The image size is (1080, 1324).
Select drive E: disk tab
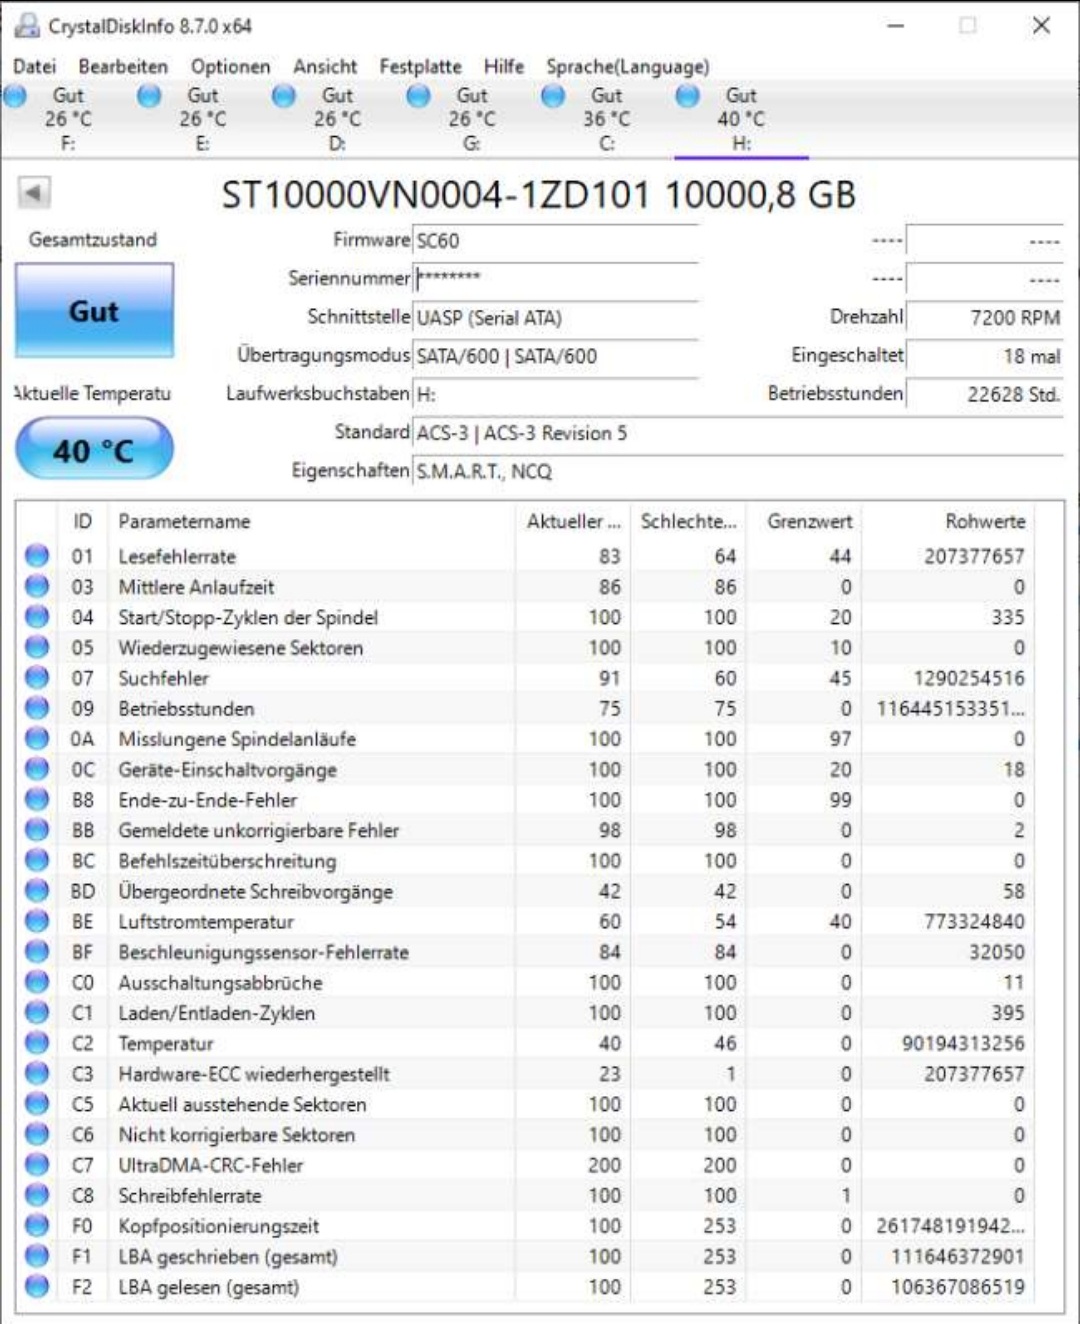point(202,119)
